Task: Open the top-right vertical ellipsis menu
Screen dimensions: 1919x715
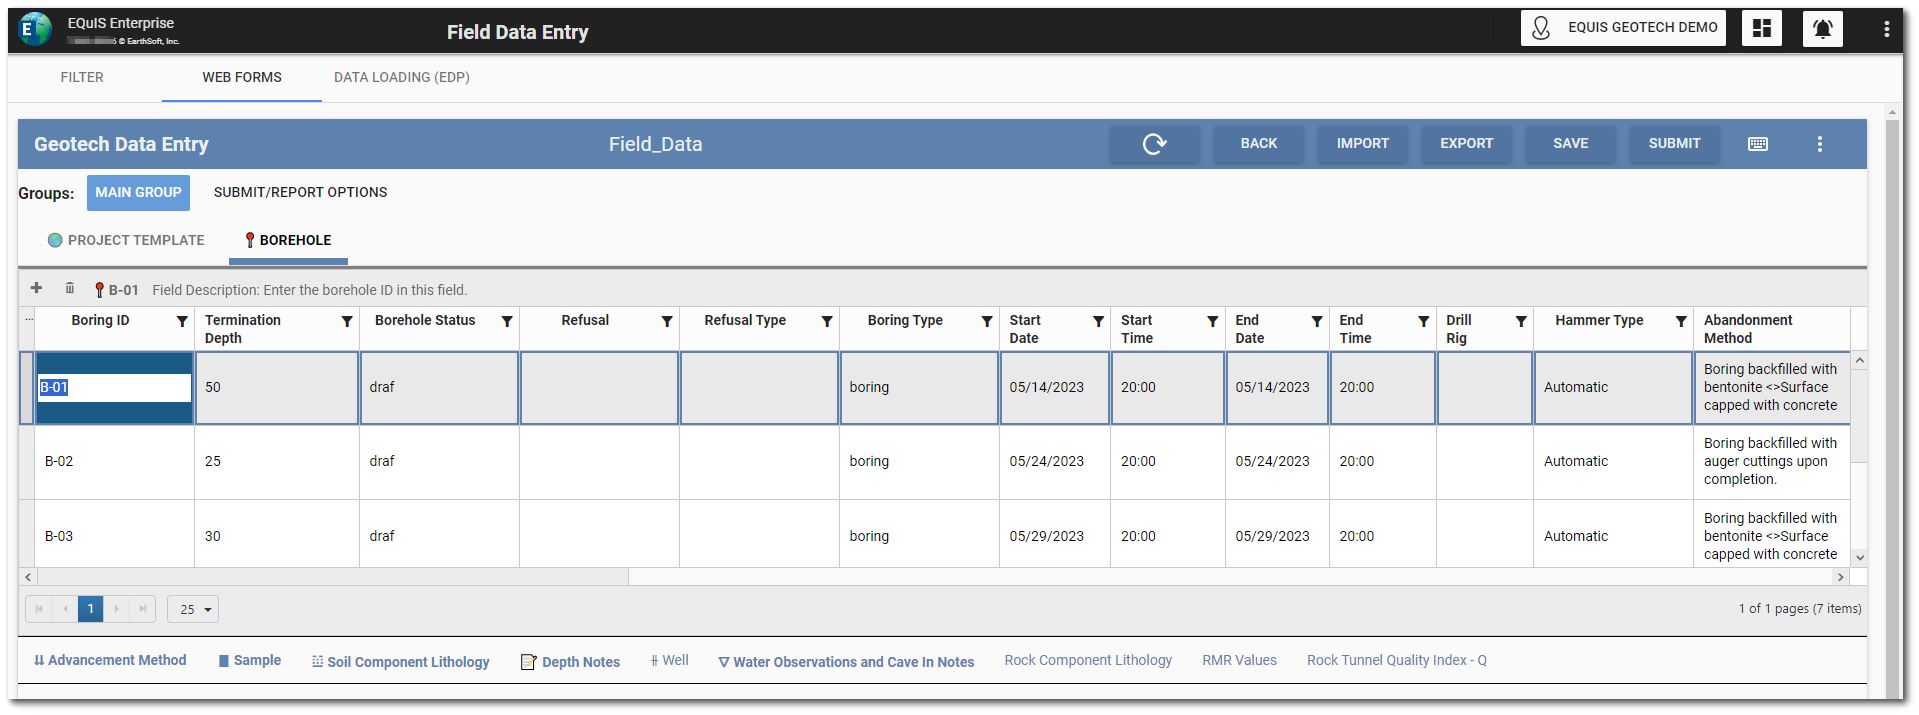Action: [1886, 29]
